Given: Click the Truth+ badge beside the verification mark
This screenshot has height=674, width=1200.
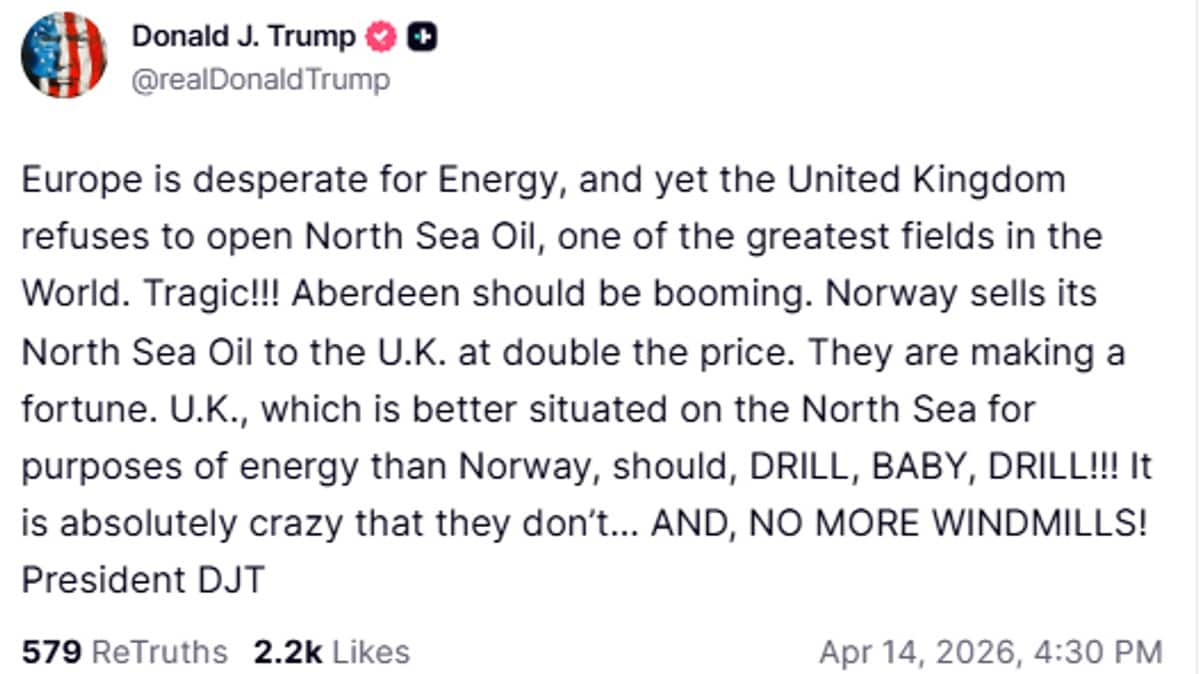Looking at the screenshot, I should click(x=425, y=36).
